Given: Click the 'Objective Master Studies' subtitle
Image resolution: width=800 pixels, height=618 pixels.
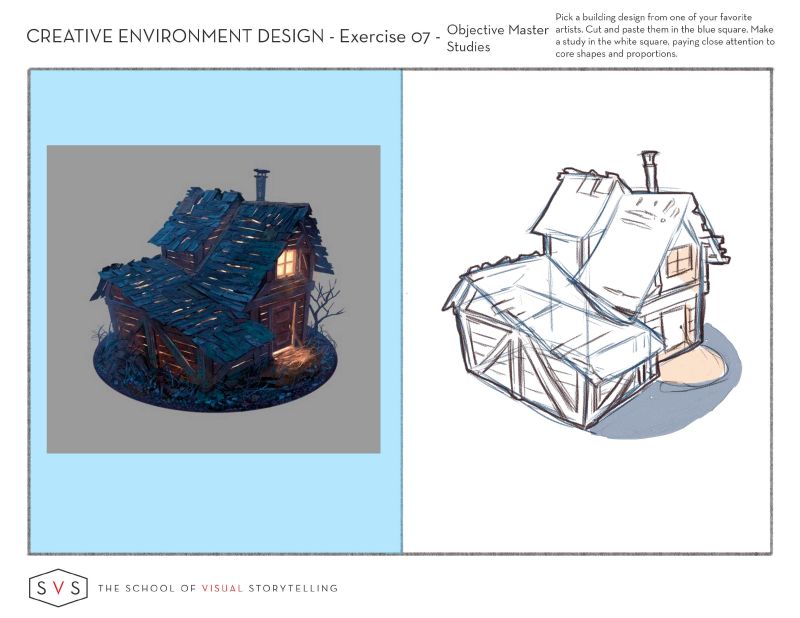Looking at the screenshot, I should coord(497,38).
